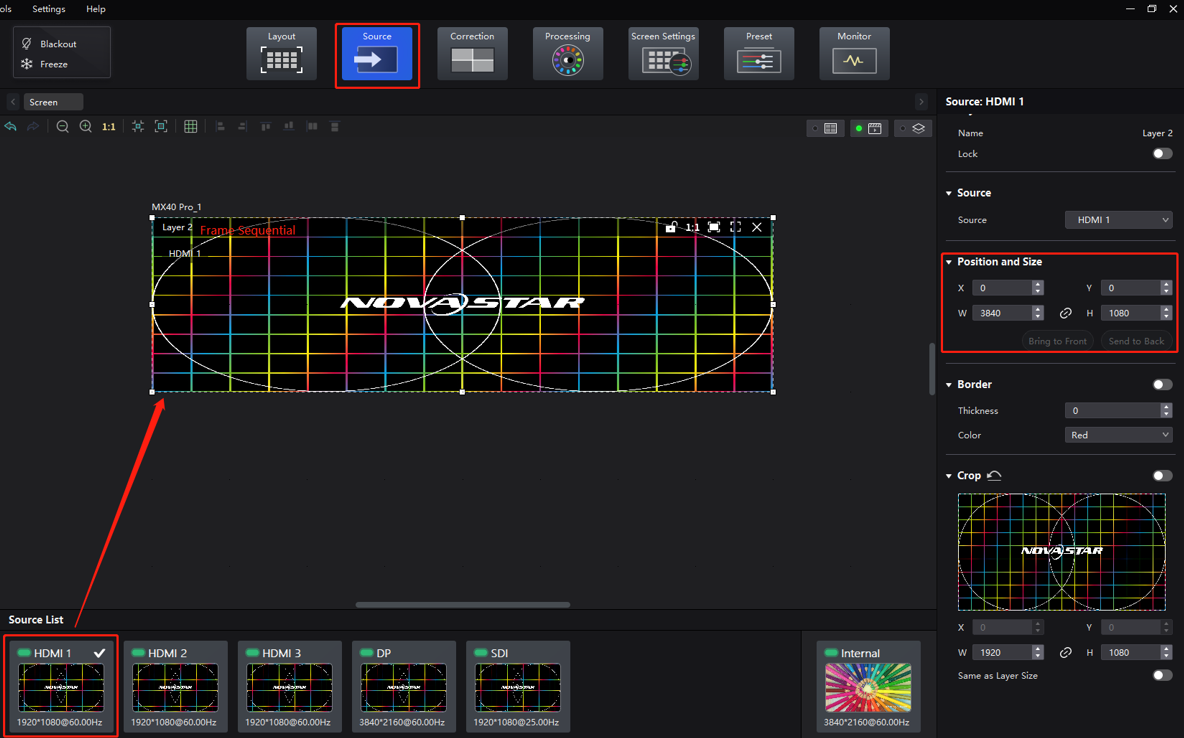Open the Help menu
The width and height of the screenshot is (1184, 738).
tap(96, 9)
